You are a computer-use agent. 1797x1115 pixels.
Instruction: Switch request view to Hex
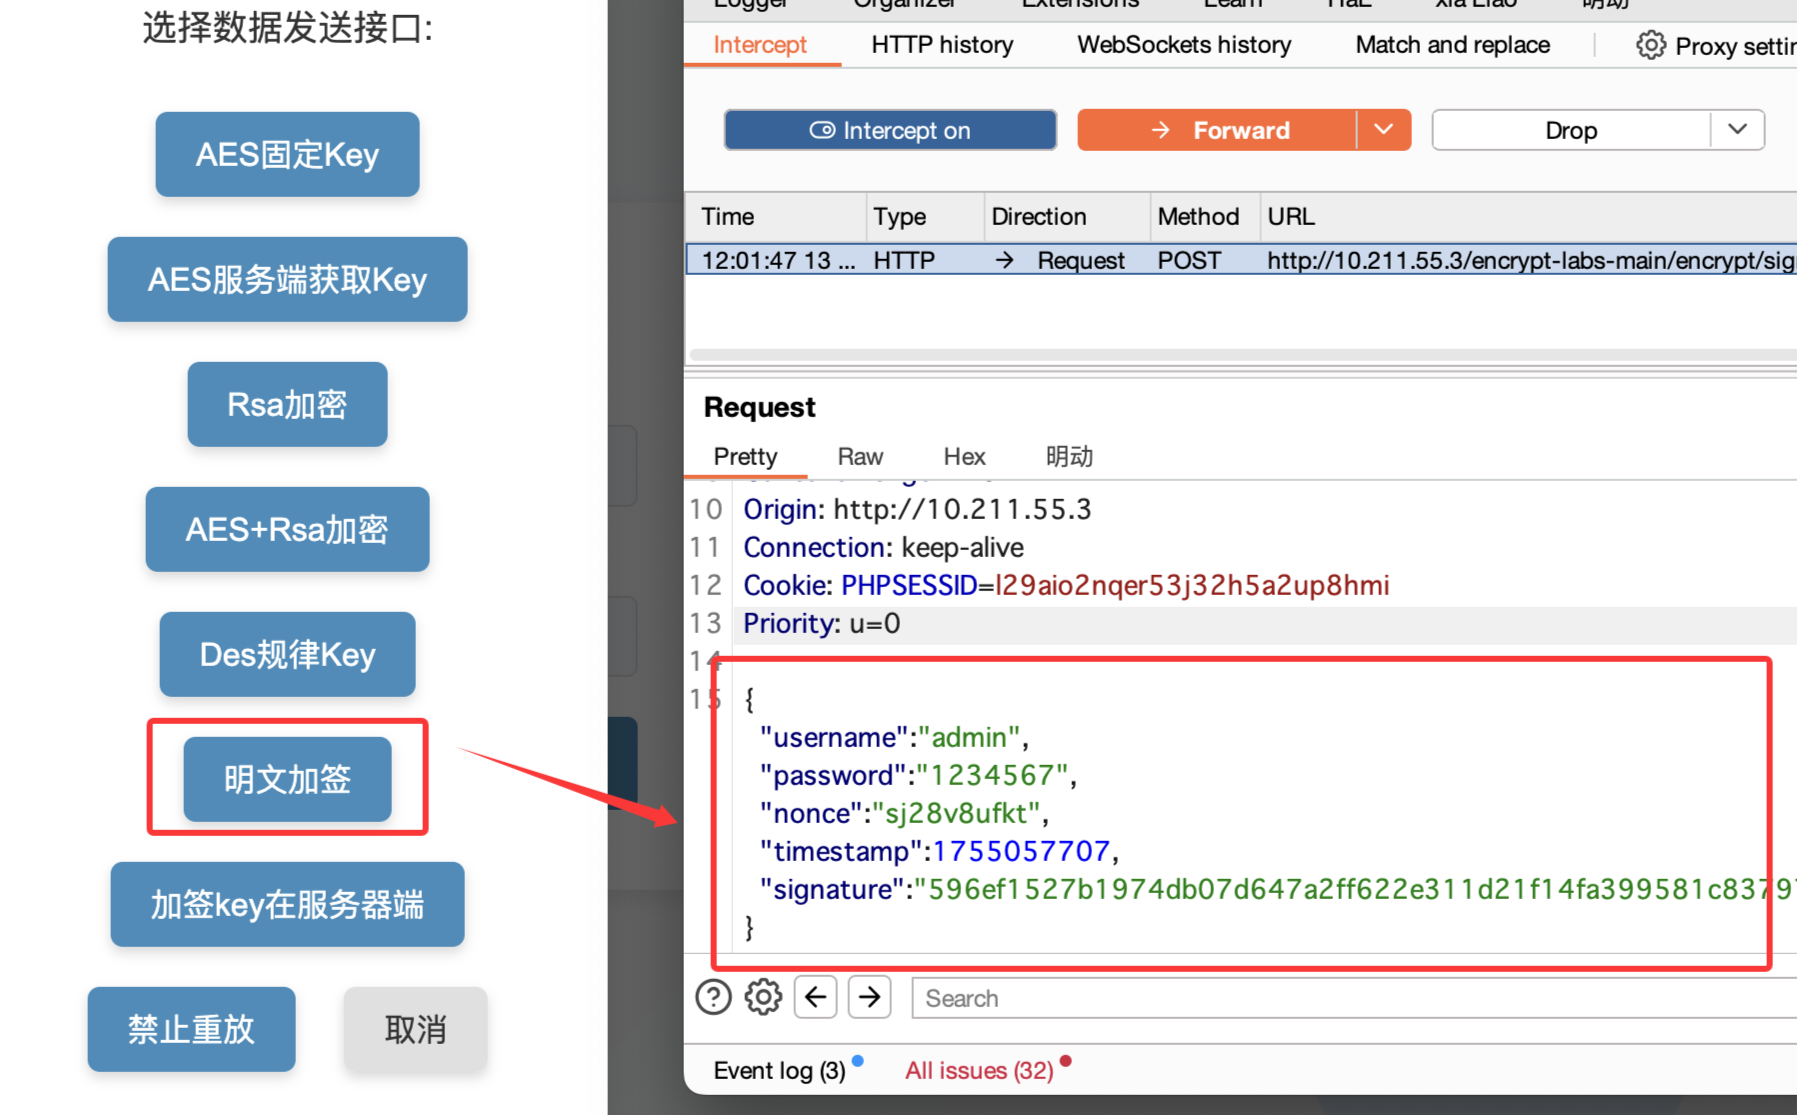pos(964,457)
